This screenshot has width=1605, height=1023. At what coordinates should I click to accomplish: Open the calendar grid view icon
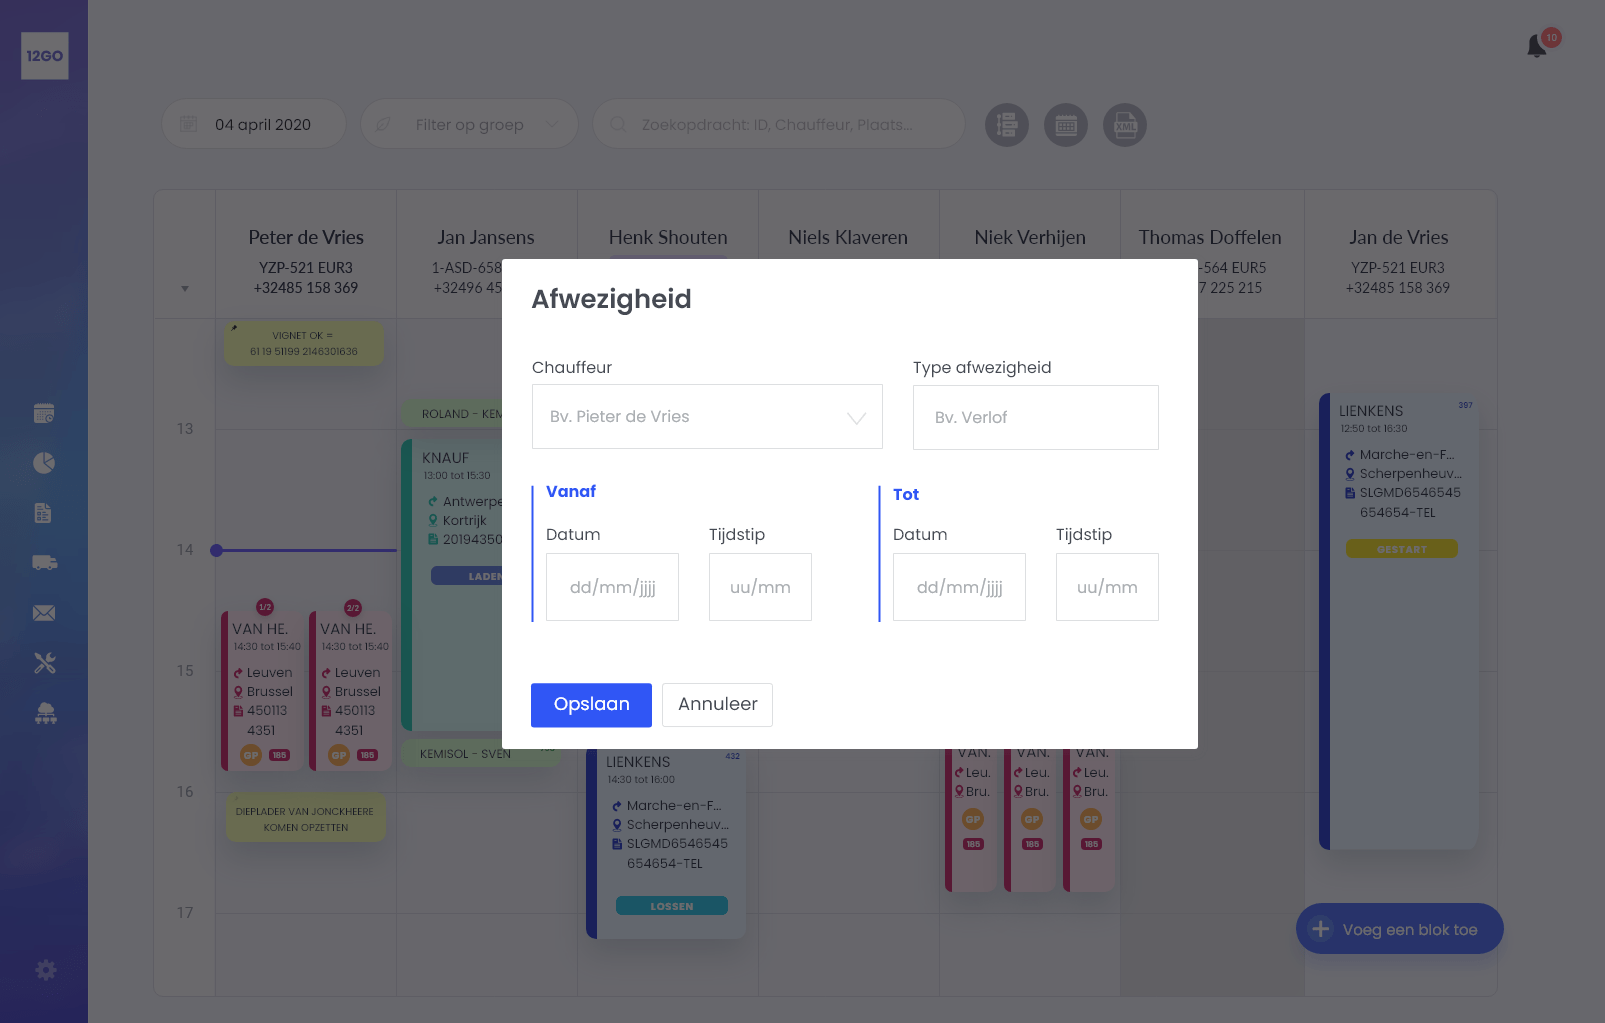point(1066,124)
